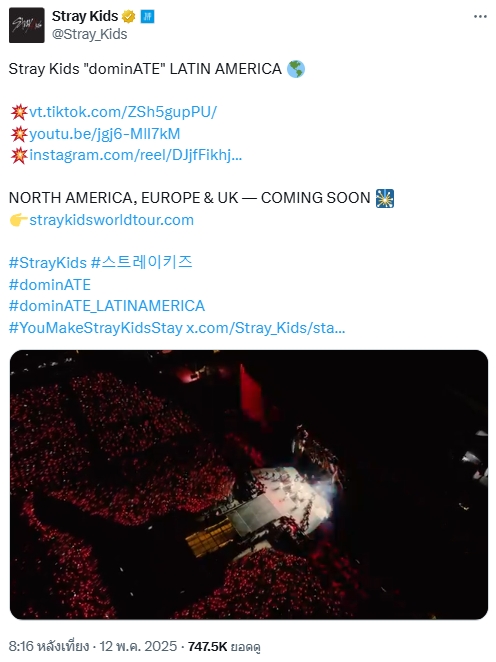Image resolution: width=496 pixels, height=662 pixels.
Task: Click the #dominATE_LATINAMERICA hashtag
Action: pyautogui.click(x=107, y=306)
